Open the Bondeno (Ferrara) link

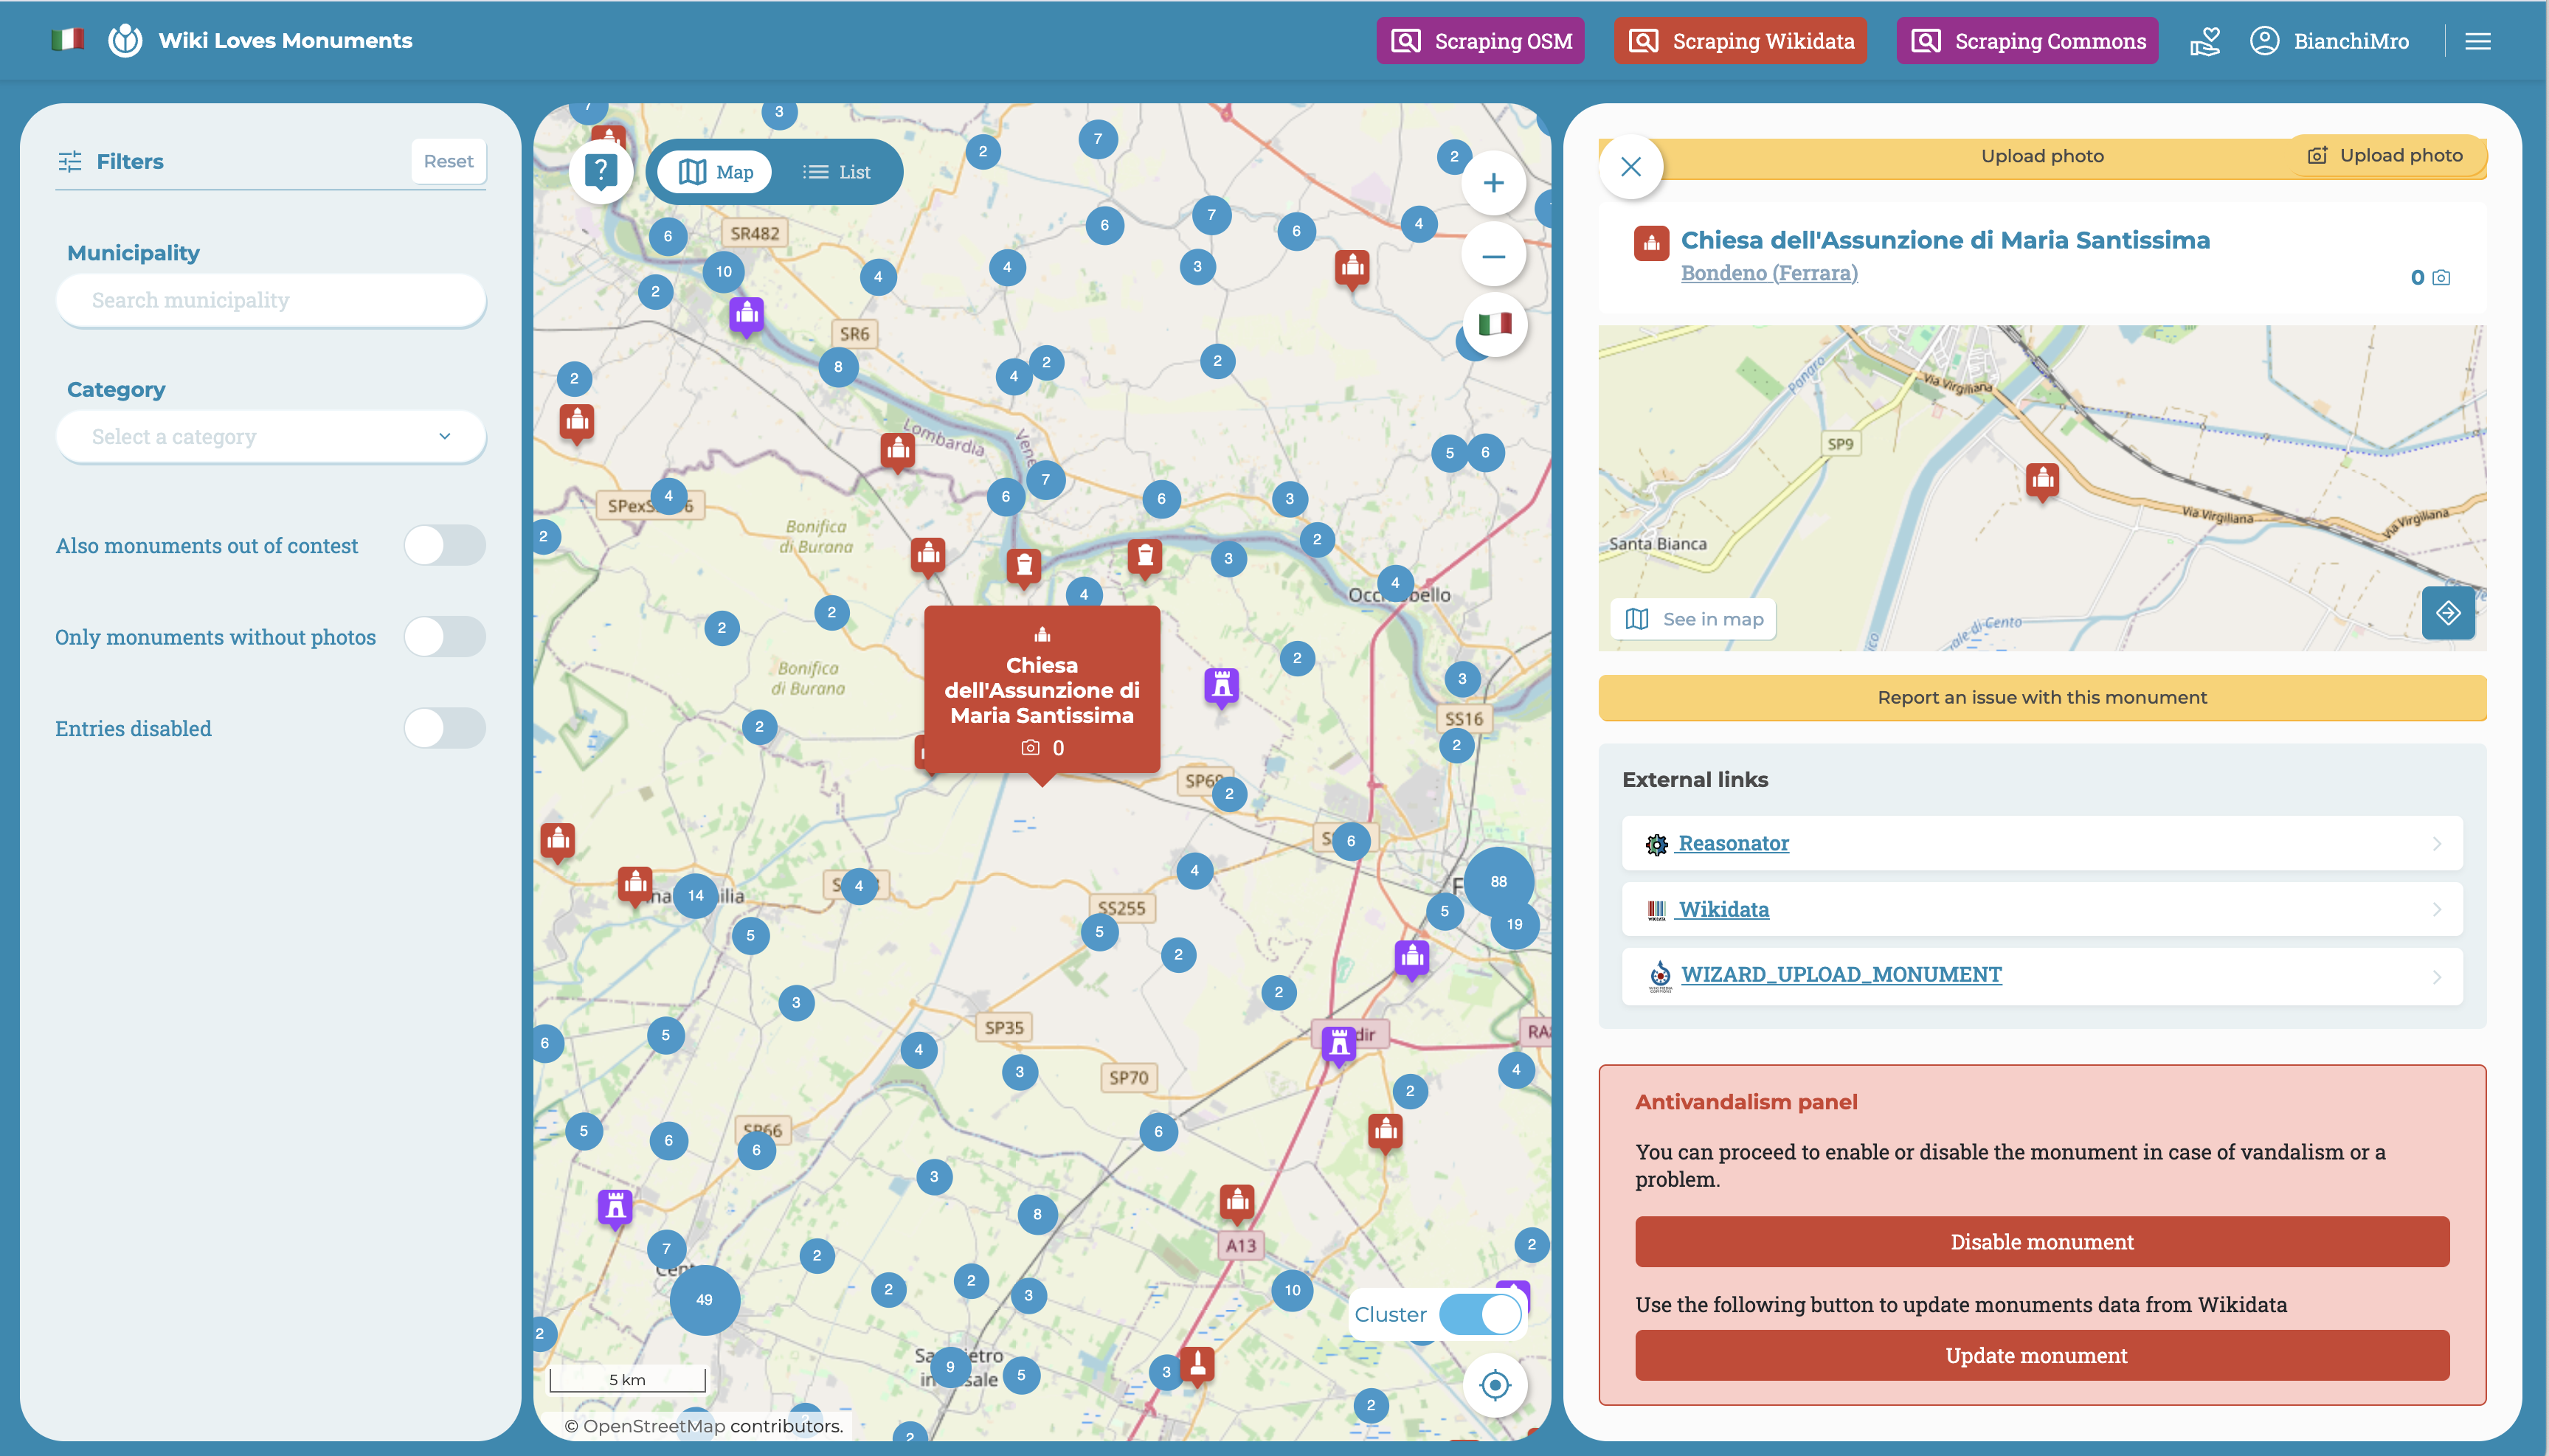1768,273
